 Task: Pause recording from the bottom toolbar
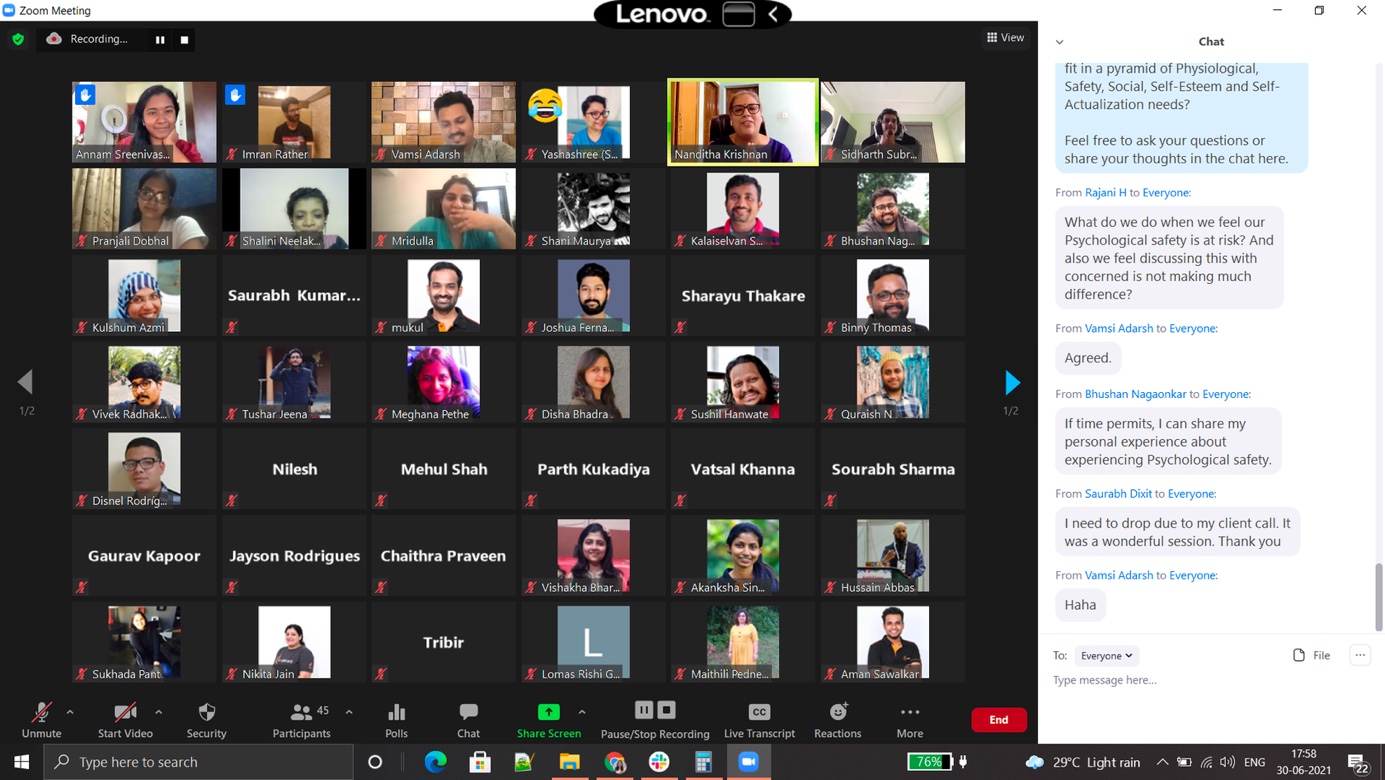click(x=644, y=710)
